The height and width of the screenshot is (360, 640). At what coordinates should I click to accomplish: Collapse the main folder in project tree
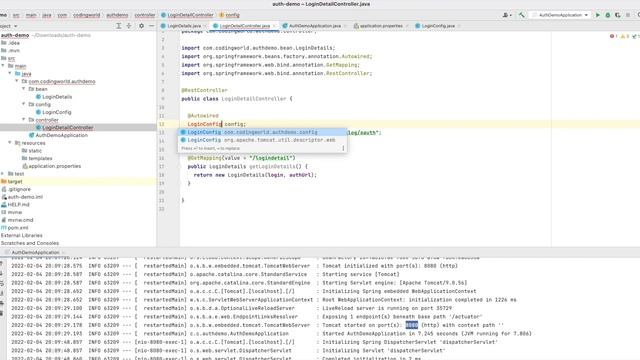[x=3, y=66]
